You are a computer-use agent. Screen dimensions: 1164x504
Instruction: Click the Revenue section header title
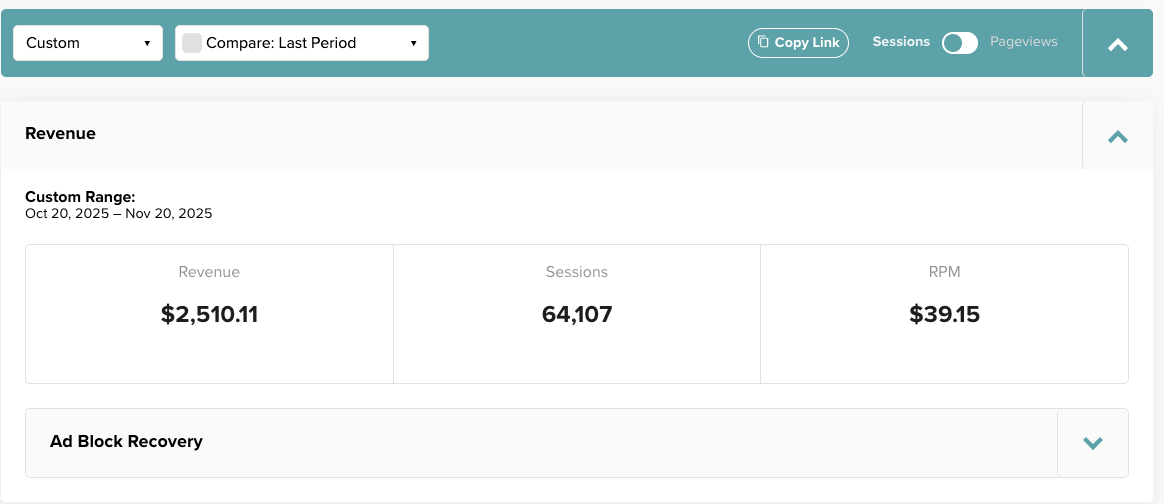(60, 133)
